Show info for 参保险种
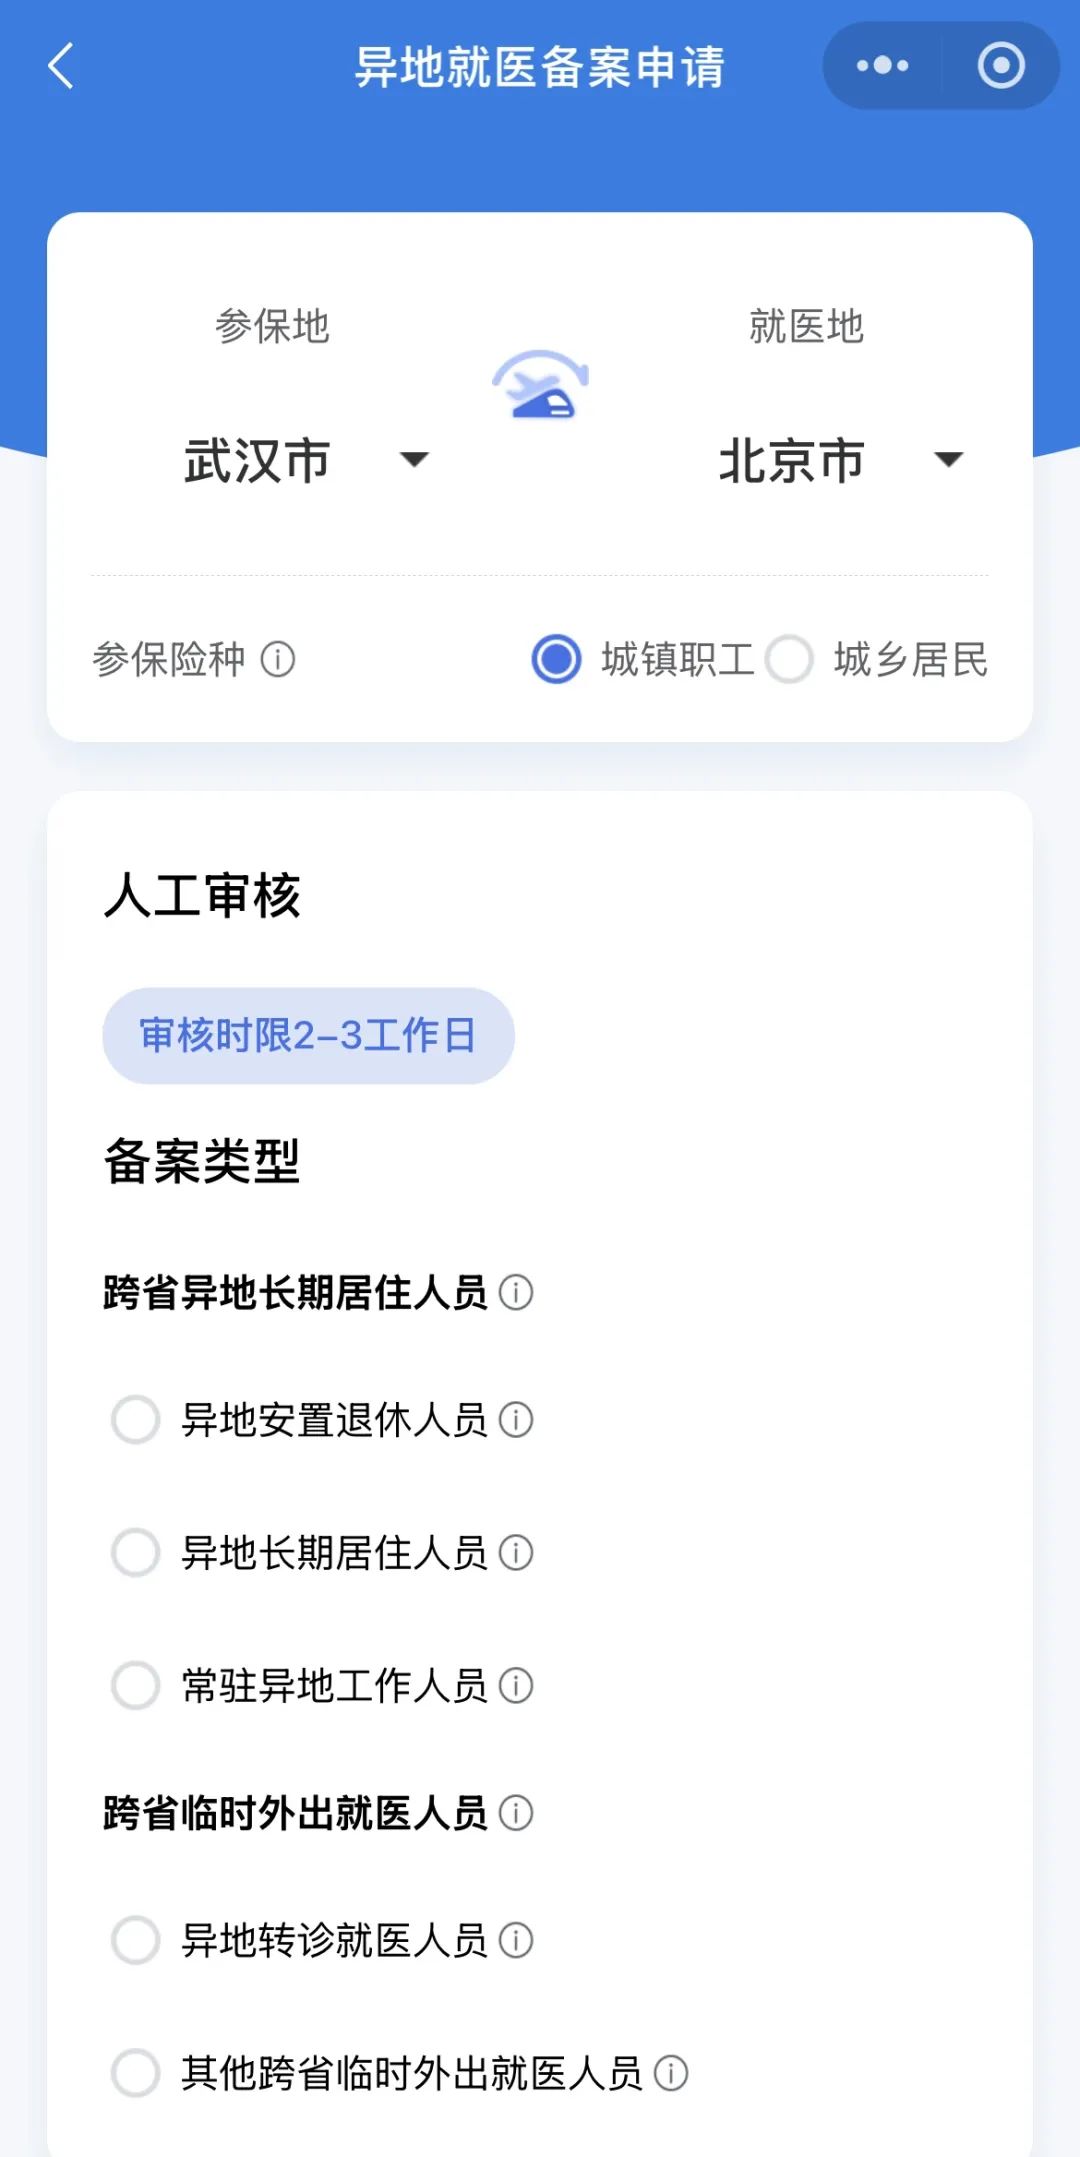The image size is (1080, 2157). (278, 660)
